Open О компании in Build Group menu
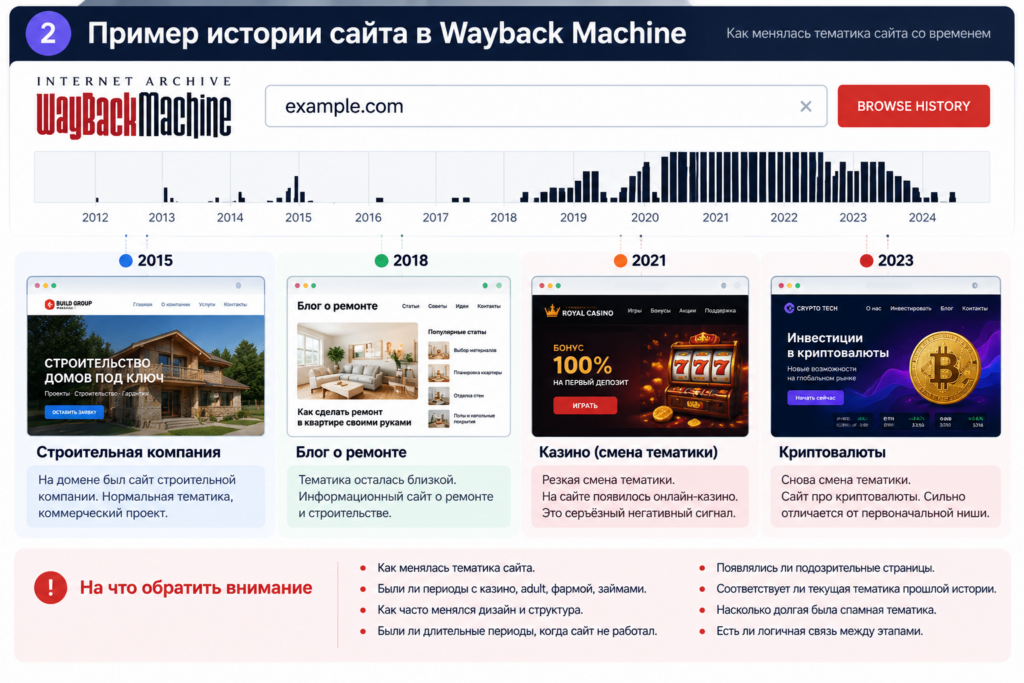 [x=175, y=304]
